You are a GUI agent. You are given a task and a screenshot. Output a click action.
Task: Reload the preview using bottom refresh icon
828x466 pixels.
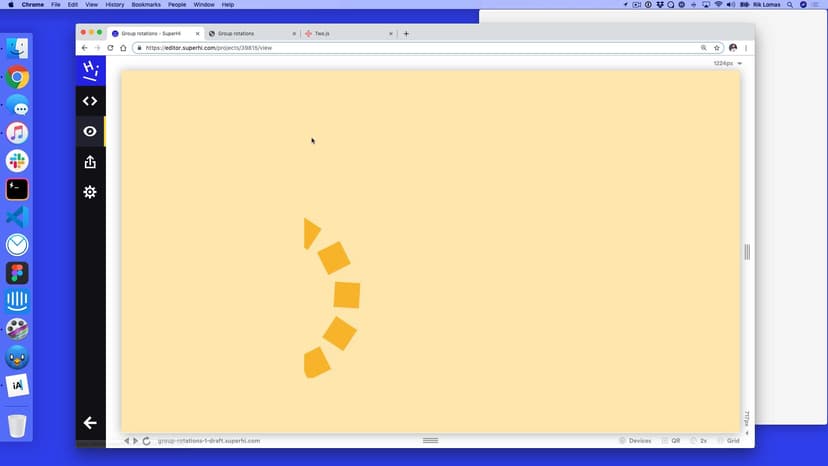click(147, 441)
